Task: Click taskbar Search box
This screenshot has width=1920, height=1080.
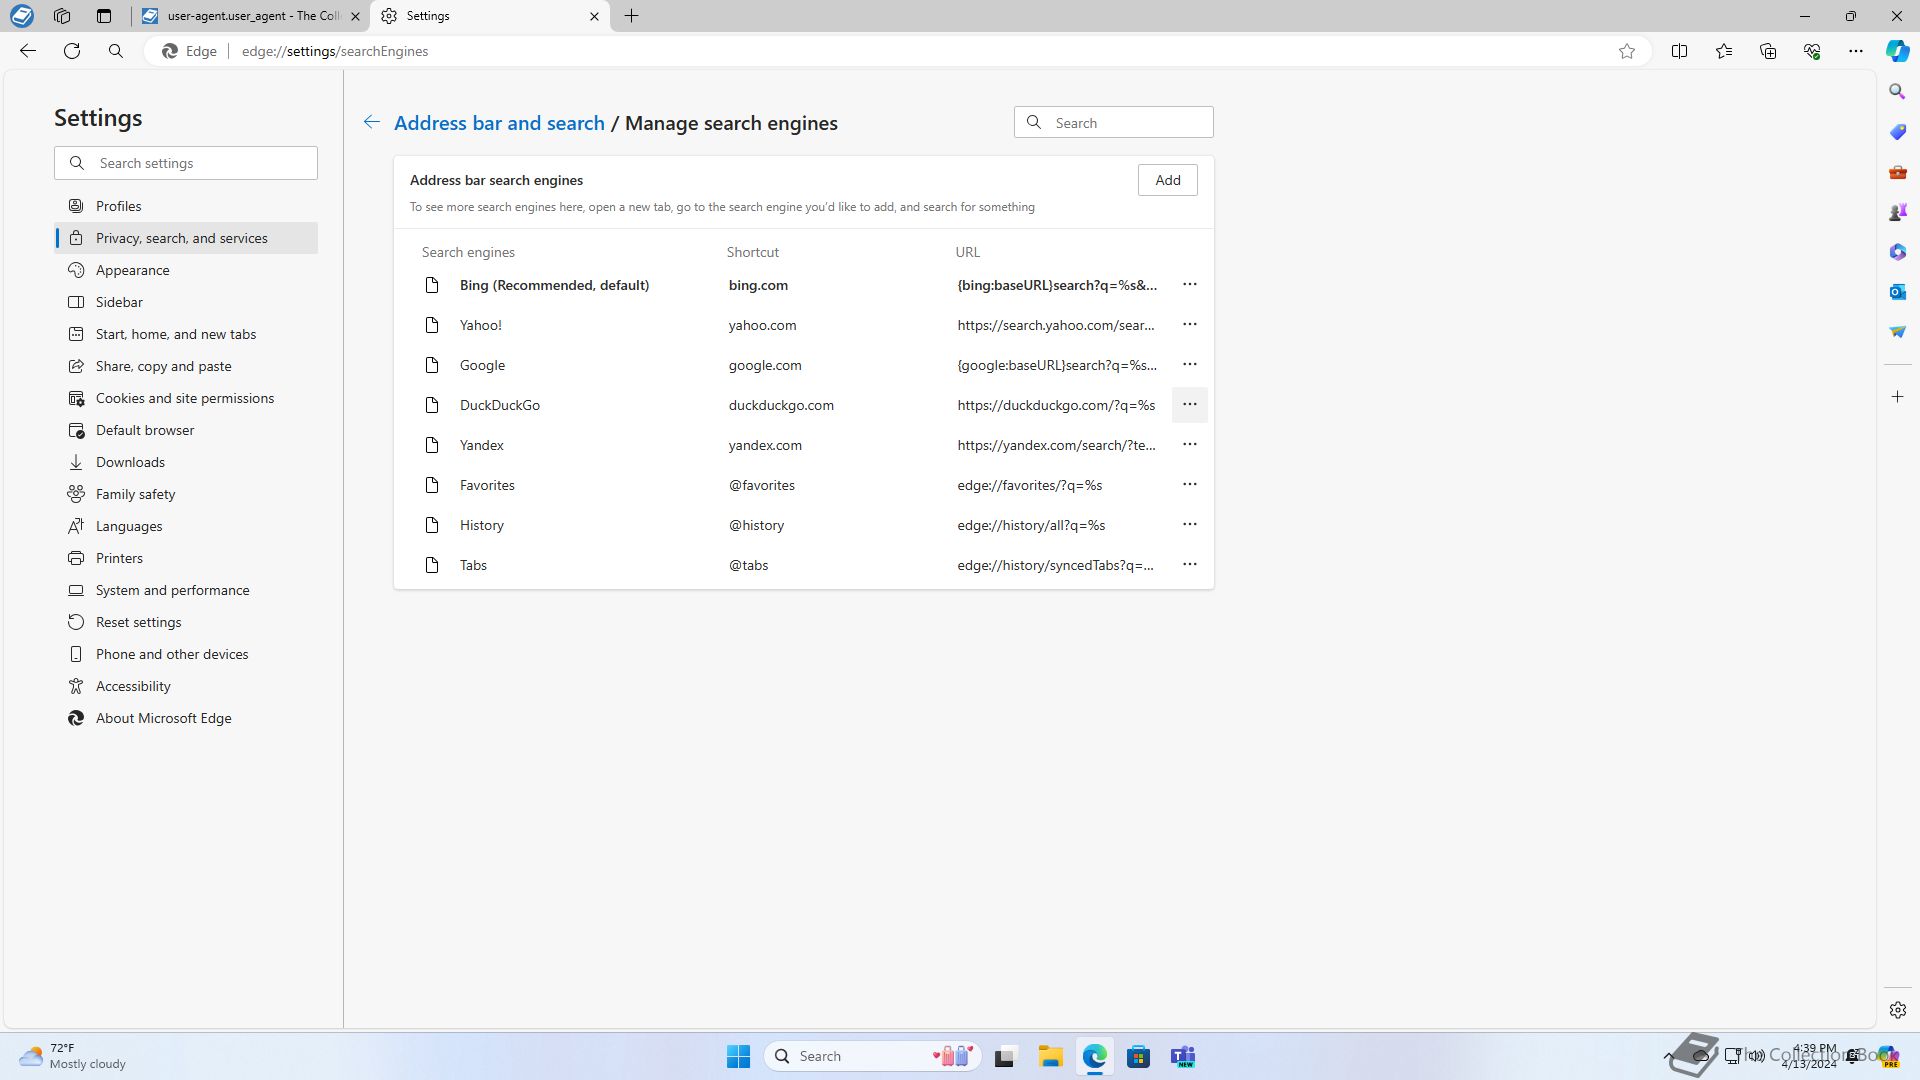Action: tap(873, 1056)
